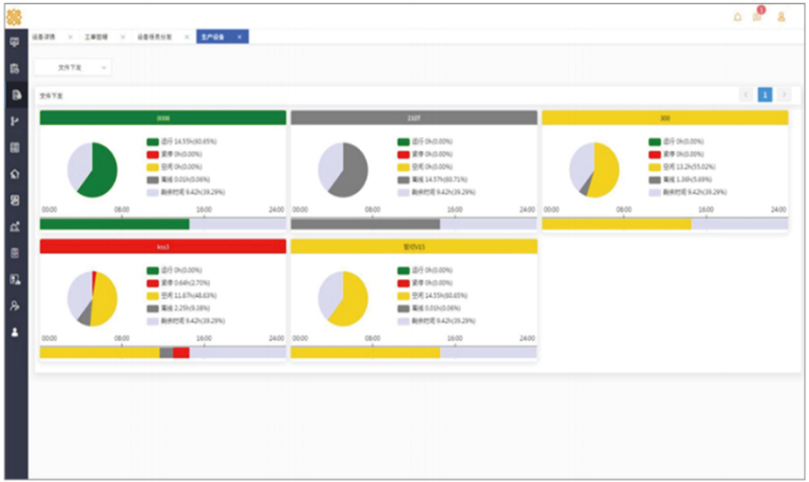Click red legend swatch in 0008 card
This screenshot has height=482, width=809.
(x=153, y=154)
